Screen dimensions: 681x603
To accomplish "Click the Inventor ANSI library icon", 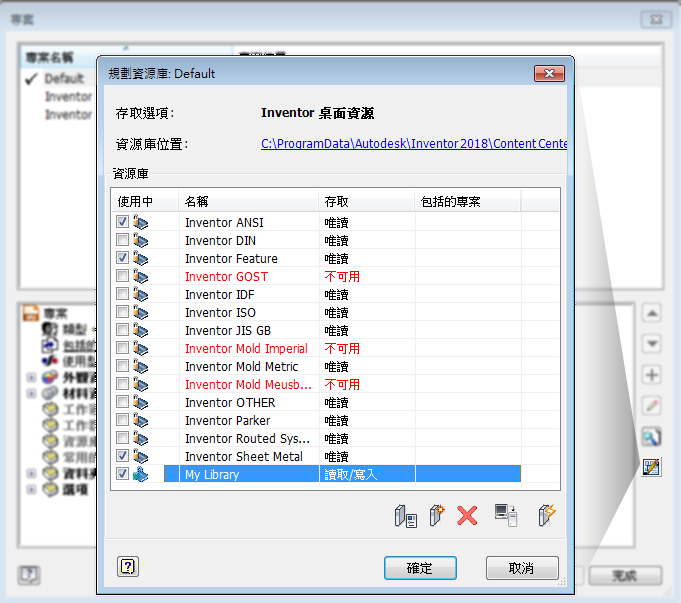I will pos(140,223).
